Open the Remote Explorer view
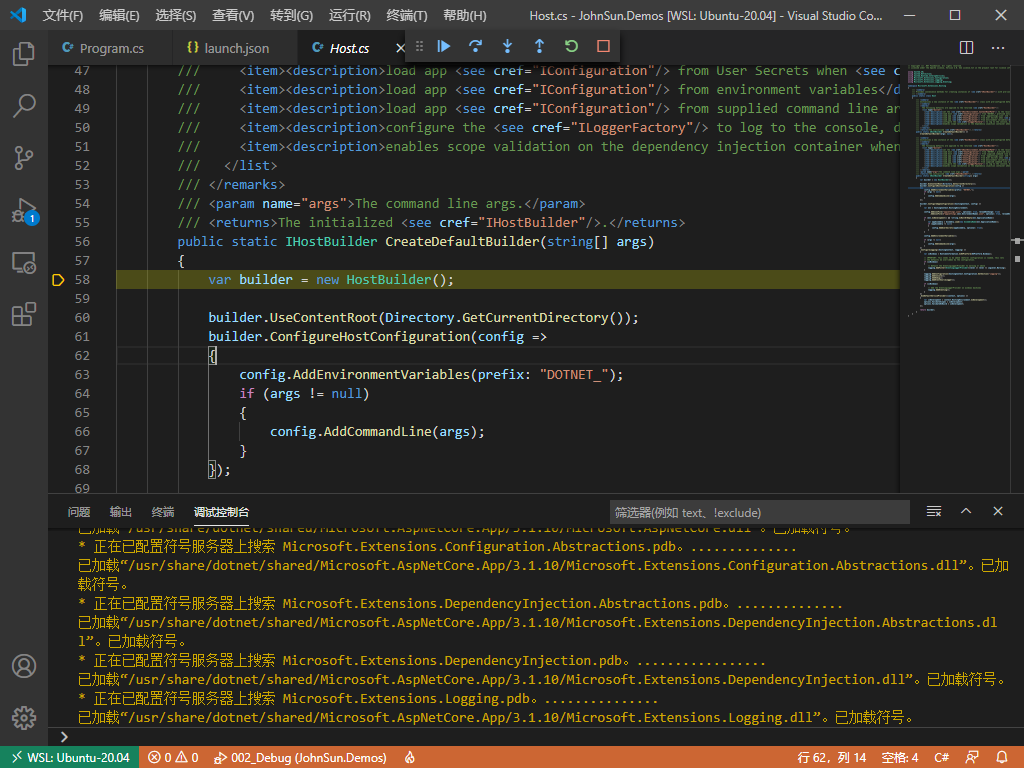 click(24, 263)
